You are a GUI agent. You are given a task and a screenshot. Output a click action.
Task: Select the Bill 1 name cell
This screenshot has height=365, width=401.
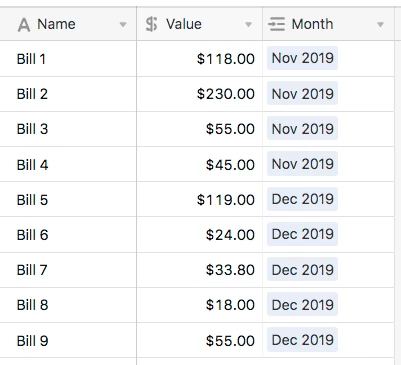(68, 59)
